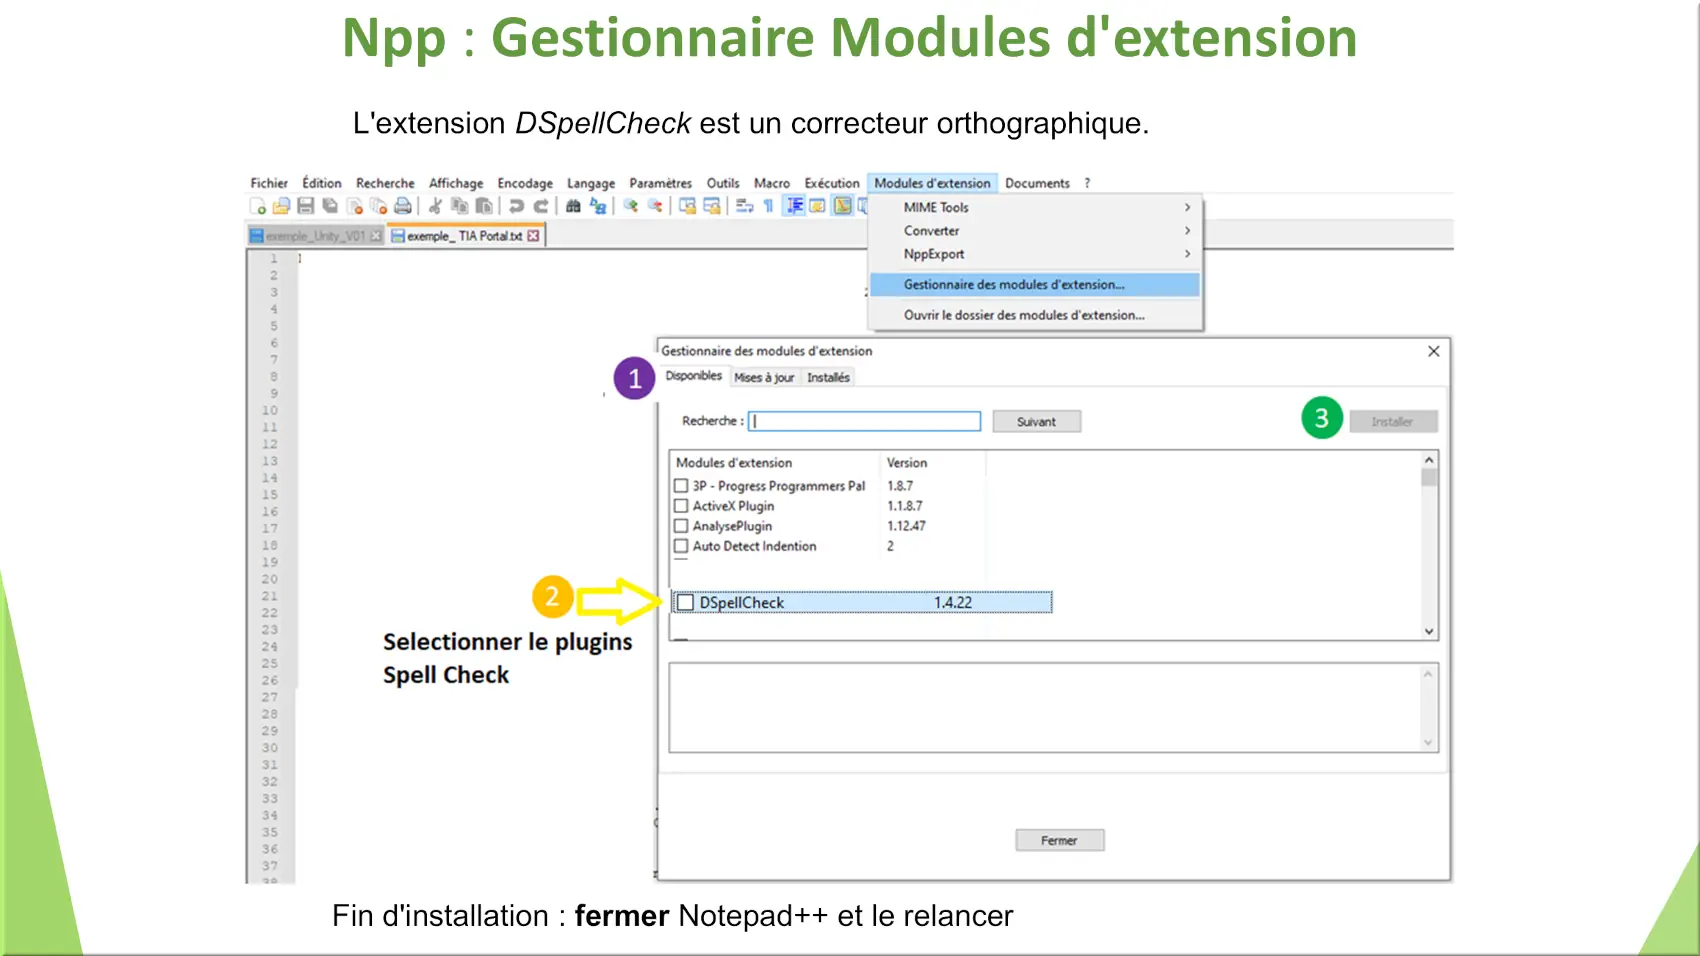1700x956 pixels.
Task: Toggle synchronized horizontal scrolling icon
Action: [712, 206]
